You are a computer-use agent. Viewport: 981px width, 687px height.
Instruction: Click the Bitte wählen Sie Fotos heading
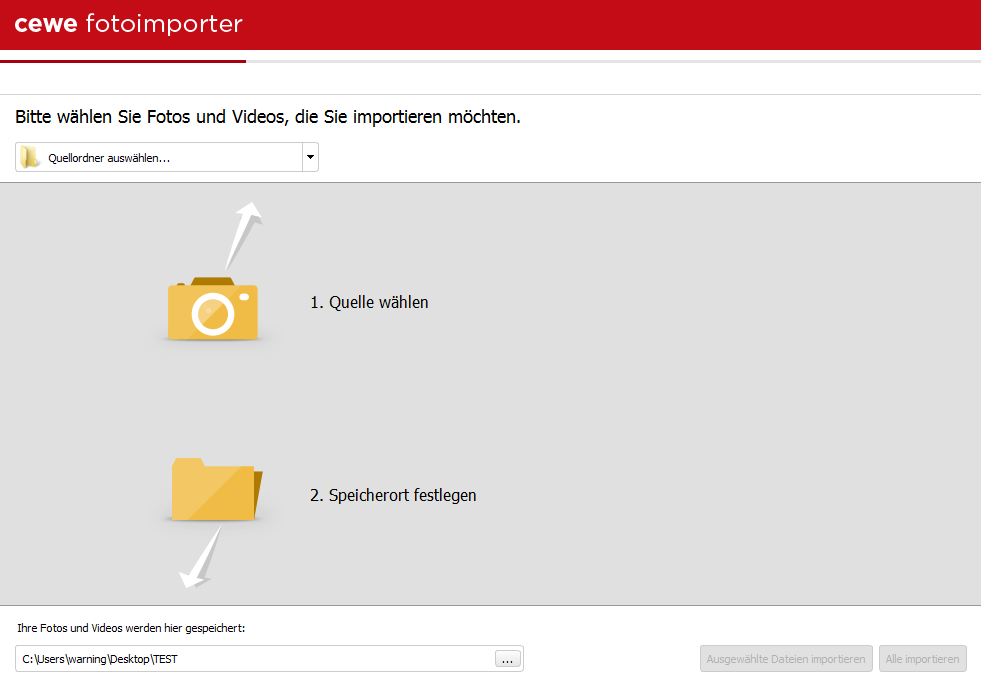point(268,117)
